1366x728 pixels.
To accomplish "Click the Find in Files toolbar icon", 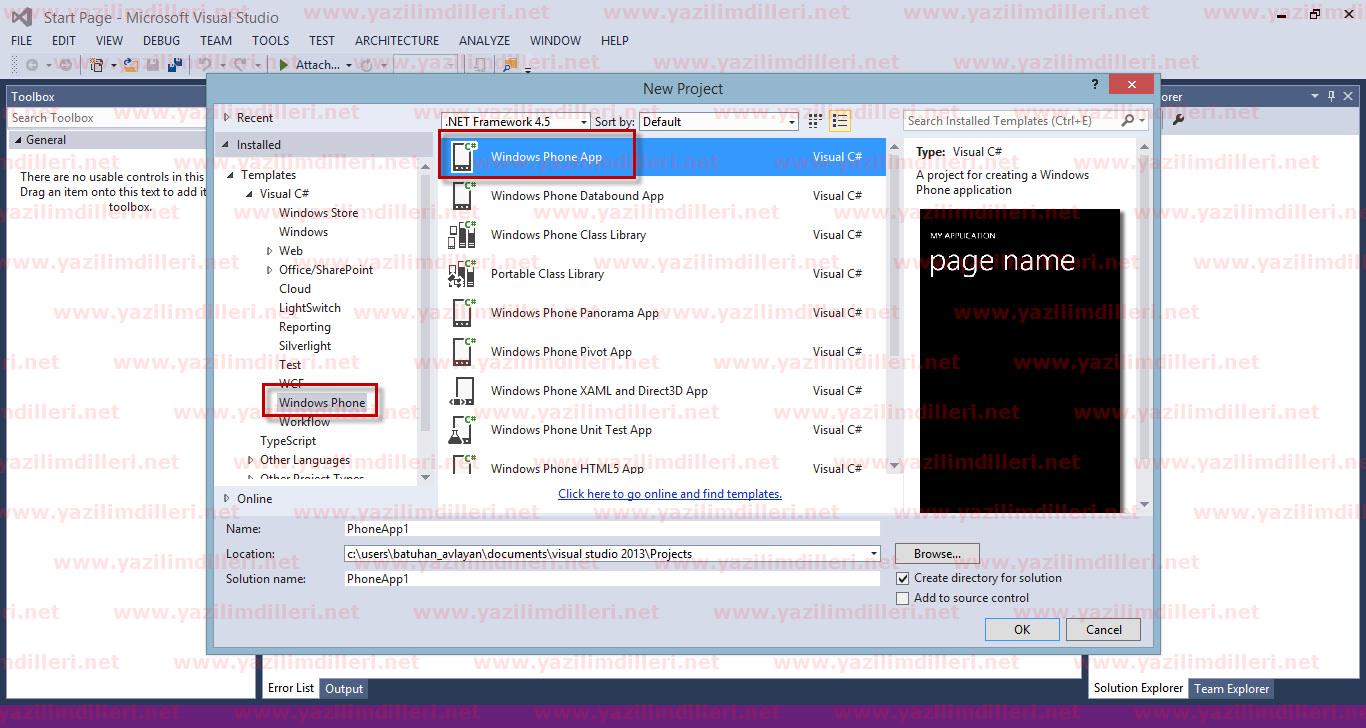I will (510, 65).
